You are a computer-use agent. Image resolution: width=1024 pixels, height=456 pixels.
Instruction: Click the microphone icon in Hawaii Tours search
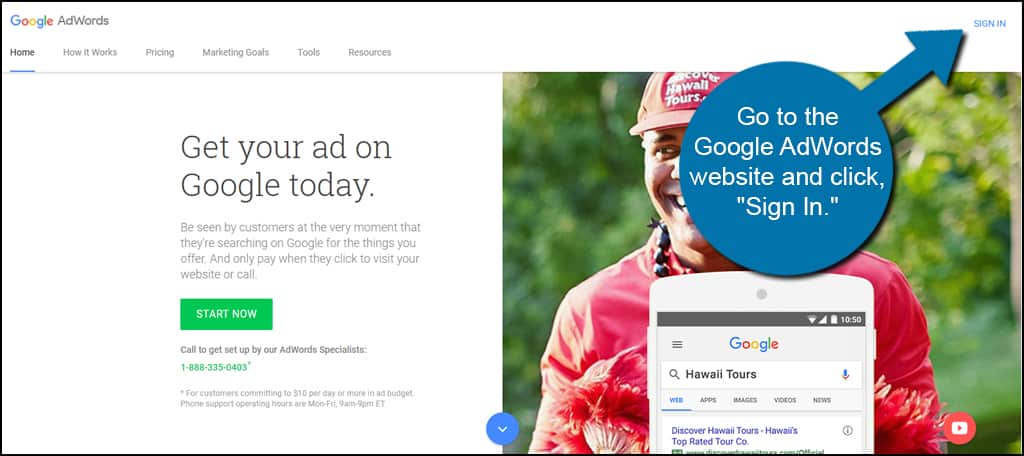pos(845,374)
